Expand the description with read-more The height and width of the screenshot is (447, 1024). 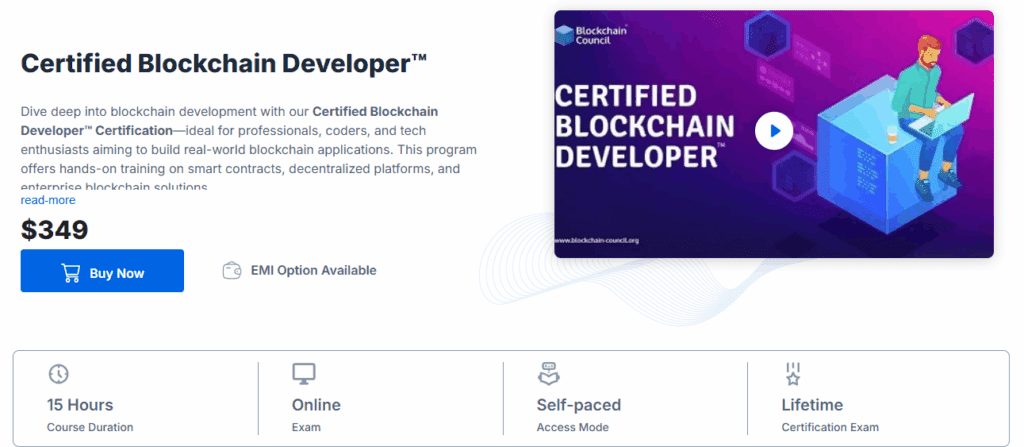click(x=48, y=200)
